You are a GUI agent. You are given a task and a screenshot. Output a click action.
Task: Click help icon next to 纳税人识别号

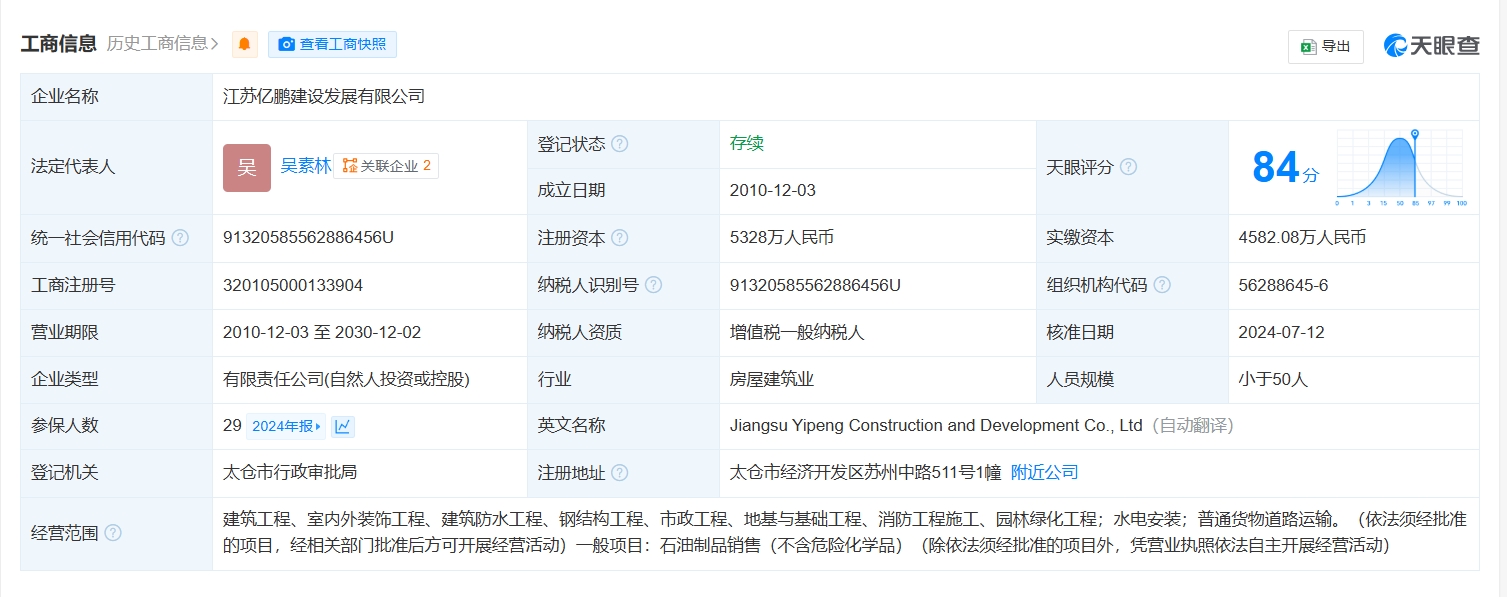[653, 285]
